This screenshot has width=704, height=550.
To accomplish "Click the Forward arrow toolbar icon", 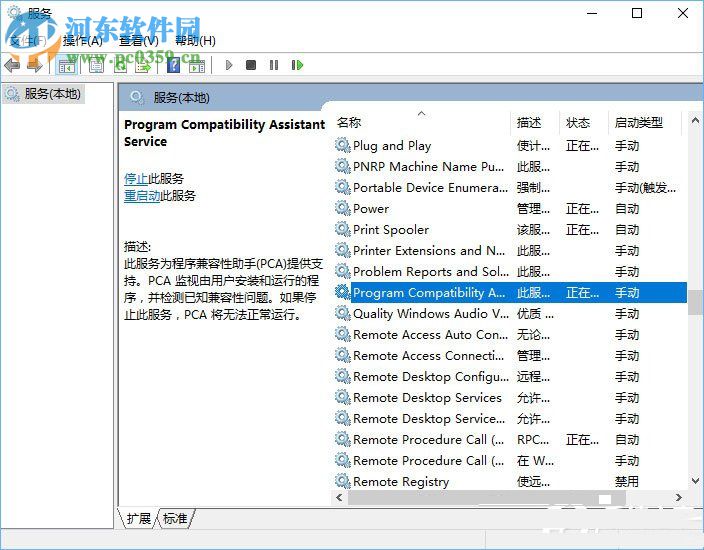I will tap(35, 66).
